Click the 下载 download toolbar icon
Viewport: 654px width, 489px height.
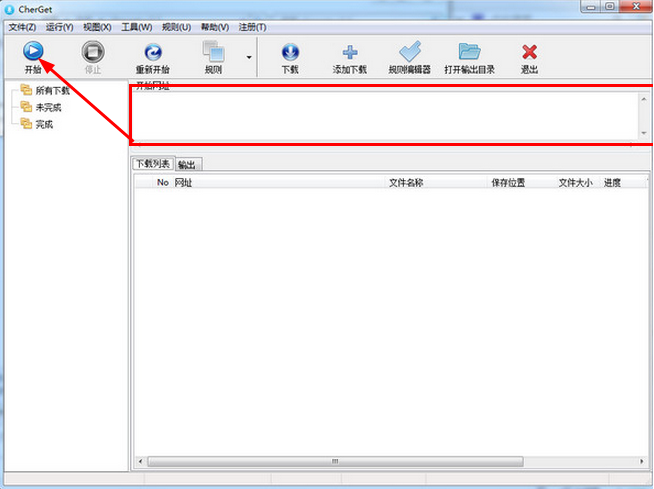click(290, 52)
